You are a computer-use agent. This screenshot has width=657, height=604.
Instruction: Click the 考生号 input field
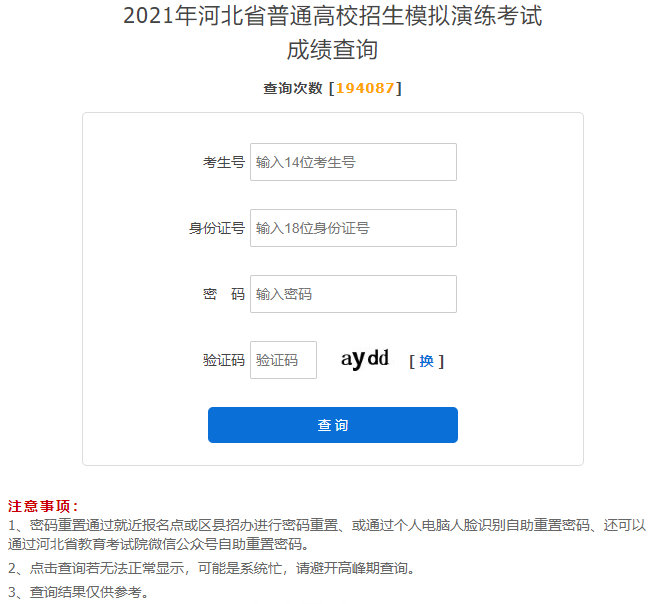tap(353, 162)
